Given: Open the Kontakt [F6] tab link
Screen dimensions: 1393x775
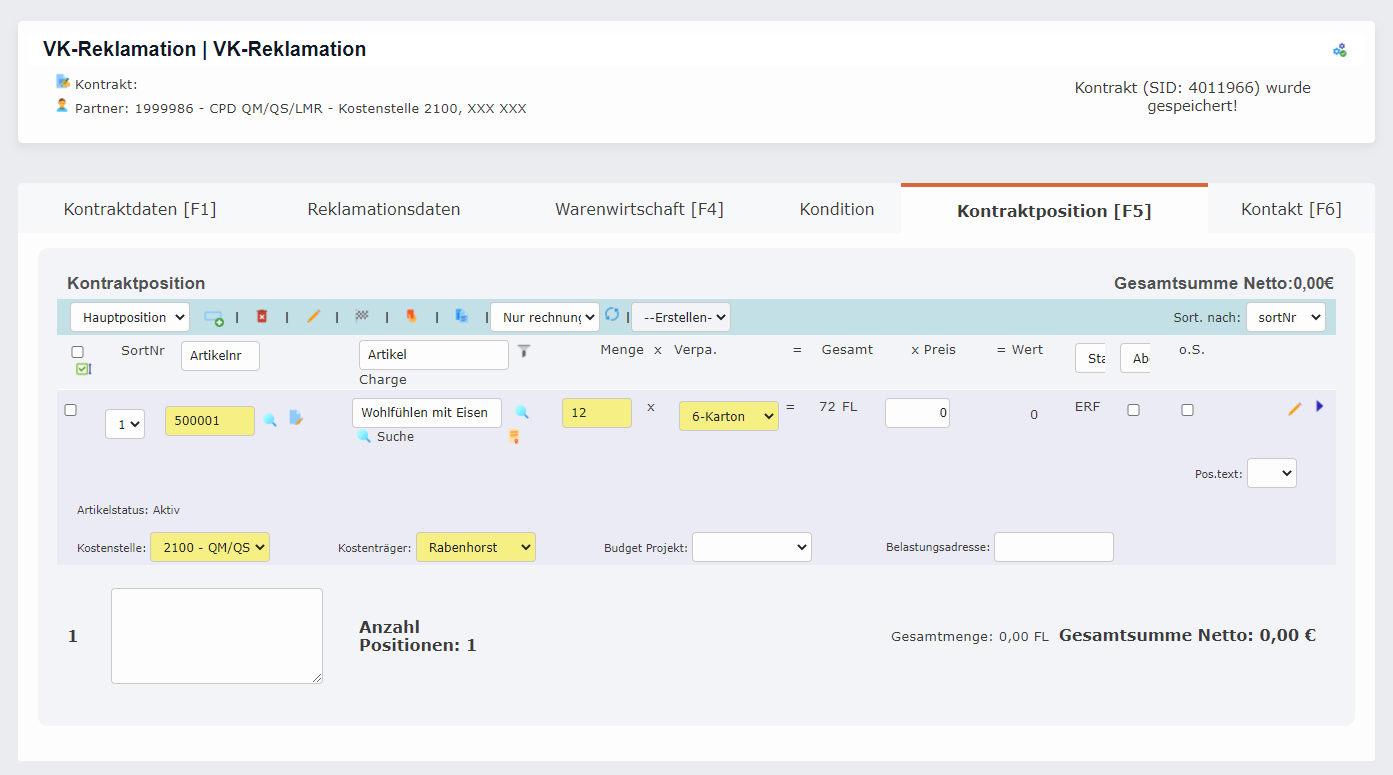Looking at the screenshot, I should (1290, 208).
